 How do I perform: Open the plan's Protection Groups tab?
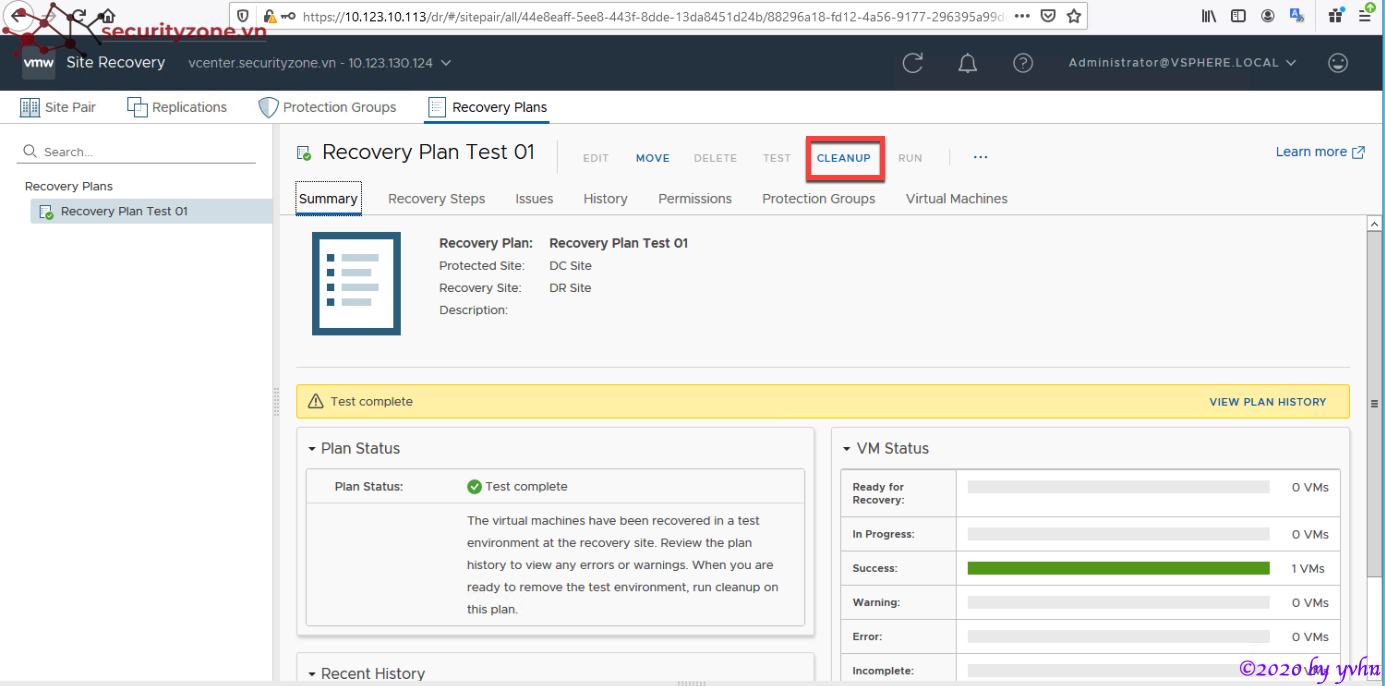[x=819, y=198]
